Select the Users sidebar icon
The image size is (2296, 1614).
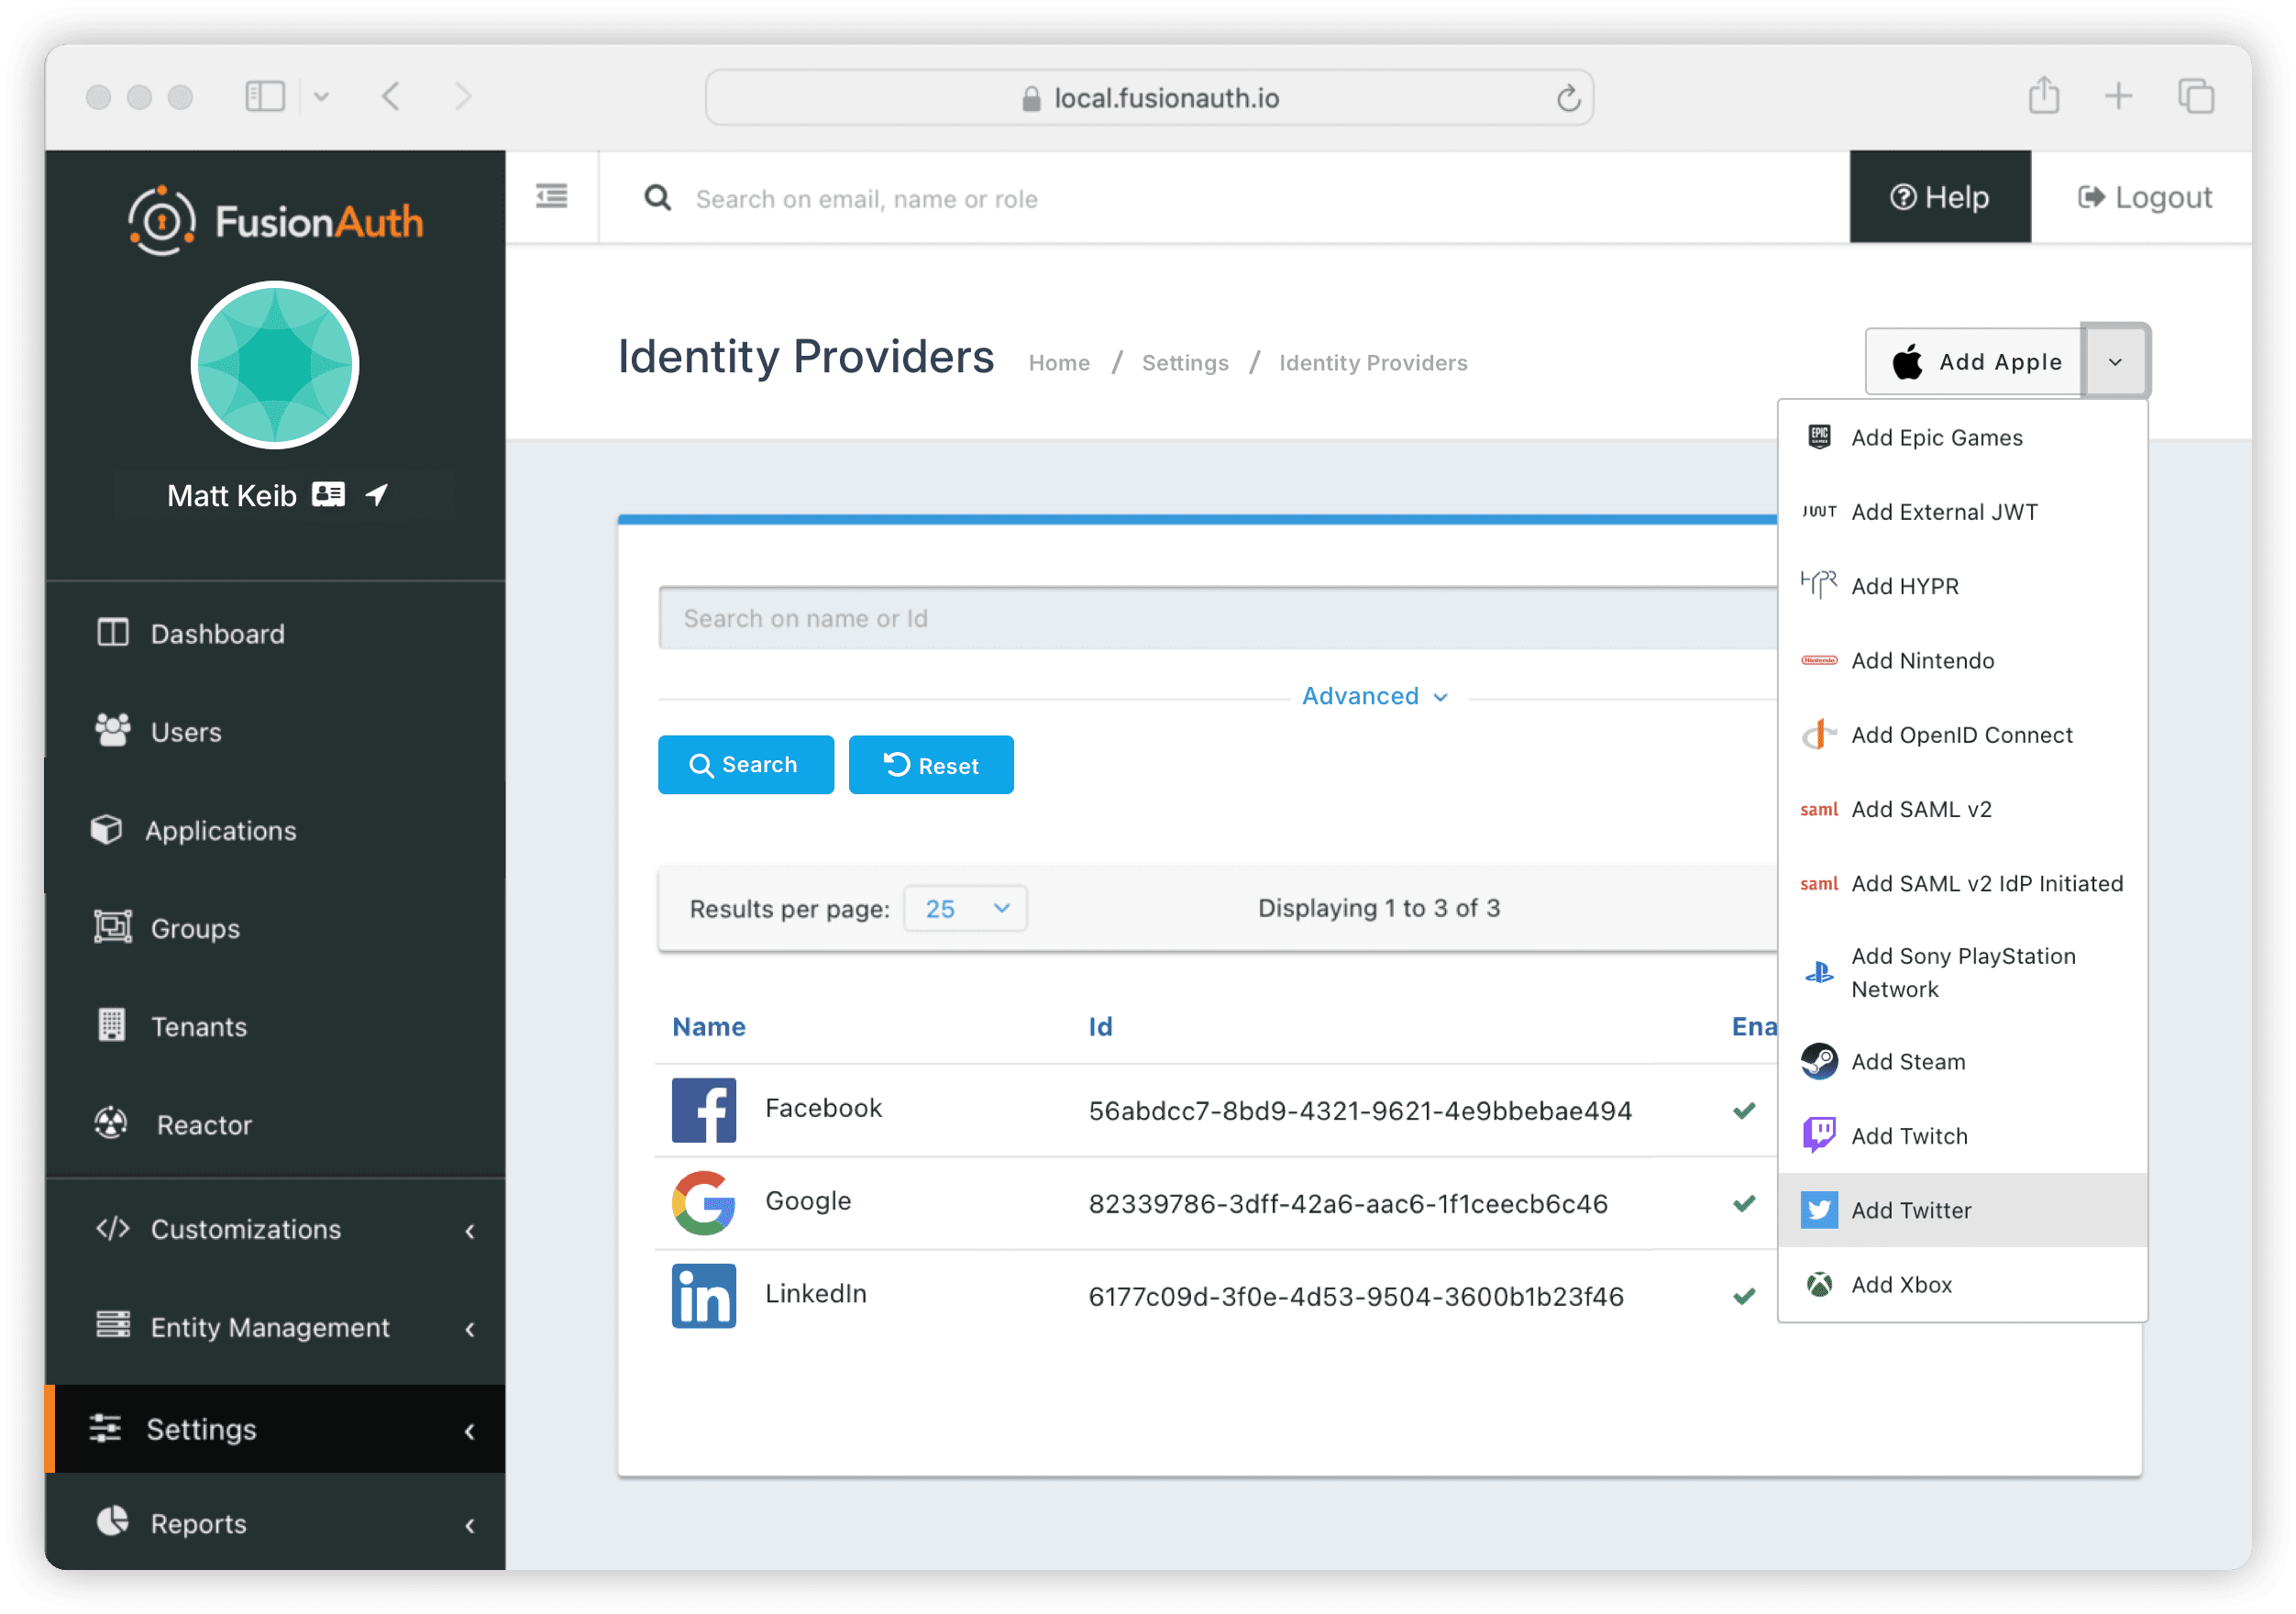pos(113,731)
